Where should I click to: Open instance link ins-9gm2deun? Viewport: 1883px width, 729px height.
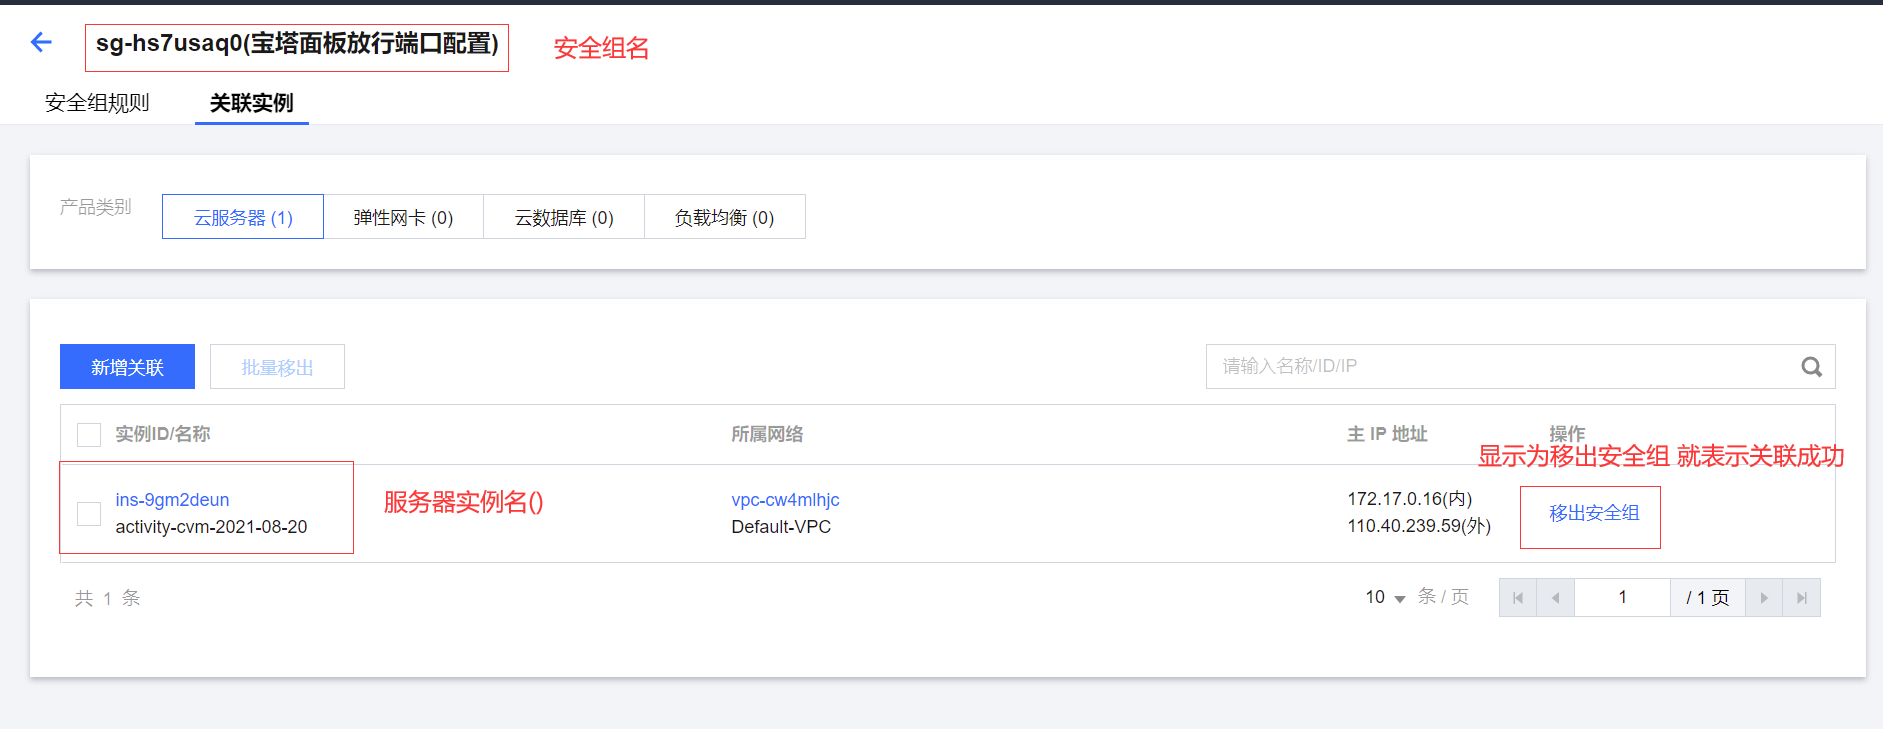pyautogui.click(x=172, y=499)
